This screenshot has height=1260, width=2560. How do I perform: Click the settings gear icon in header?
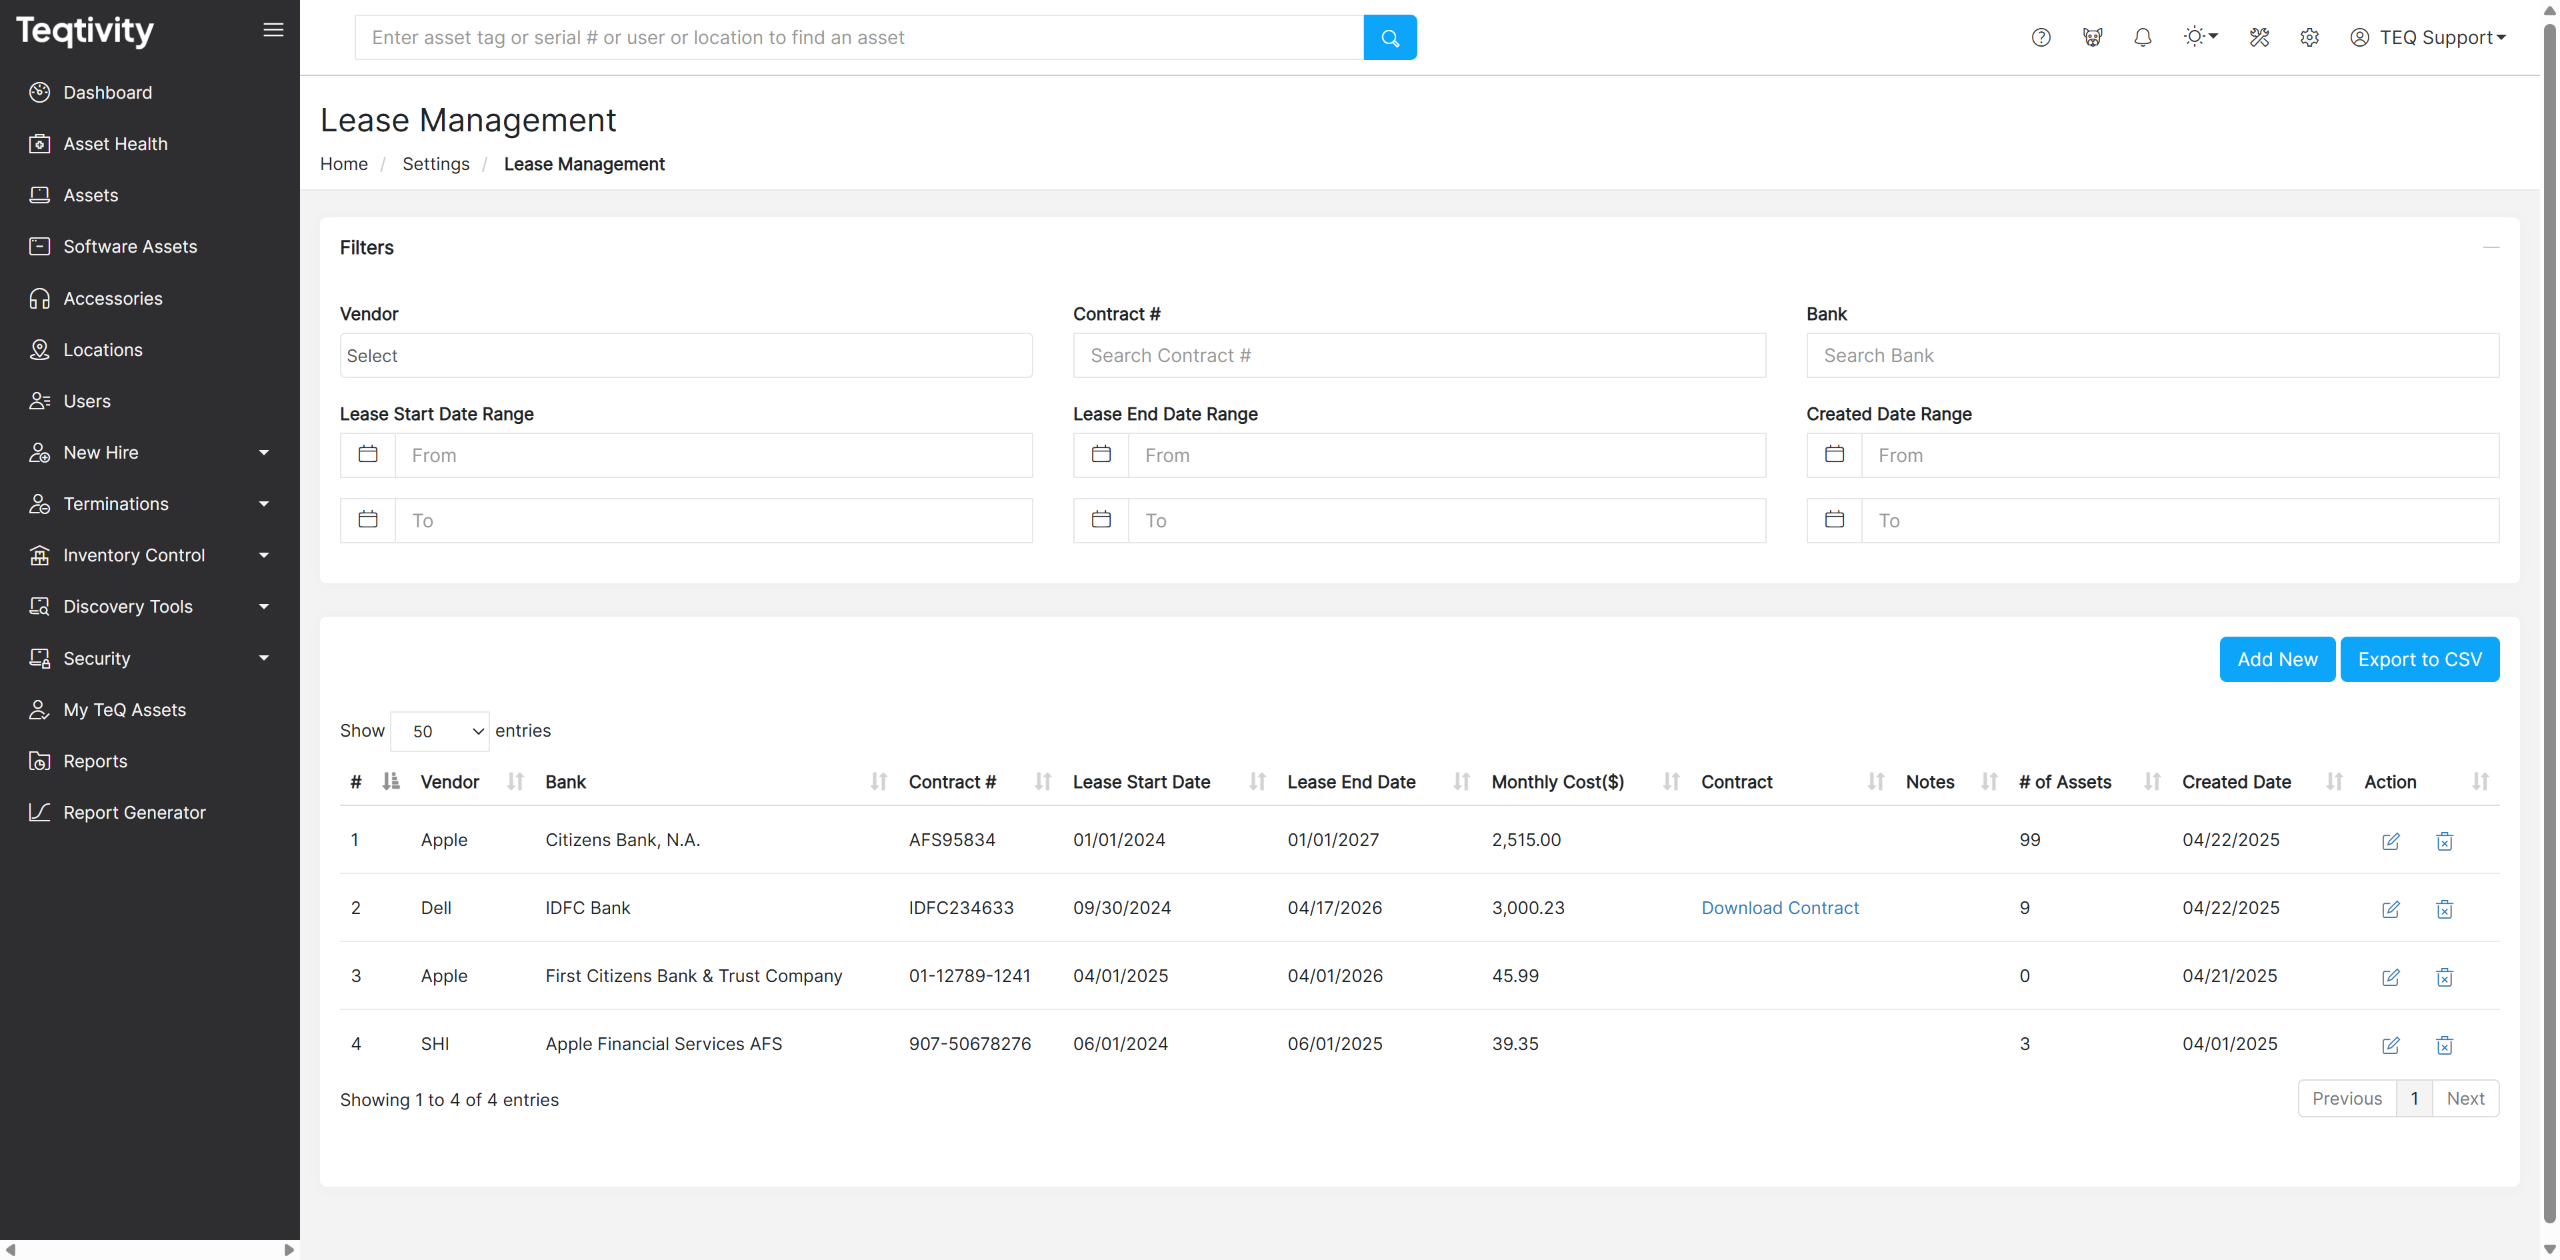(x=2309, y=38)
